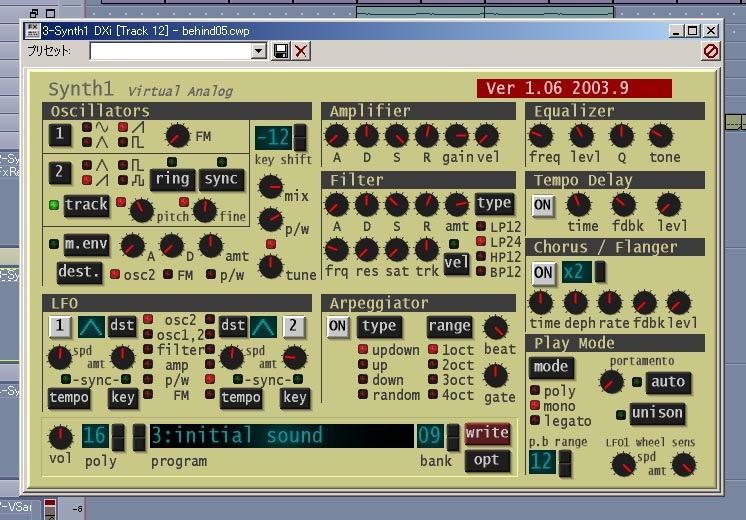Click the master vol knob
746x520 pixels.
point(61,437)
